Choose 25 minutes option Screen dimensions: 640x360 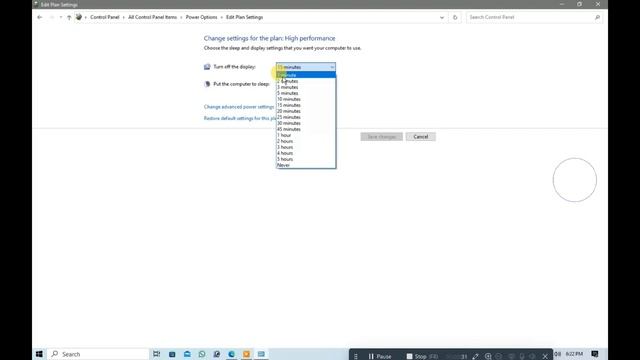[x=306, y=117]
